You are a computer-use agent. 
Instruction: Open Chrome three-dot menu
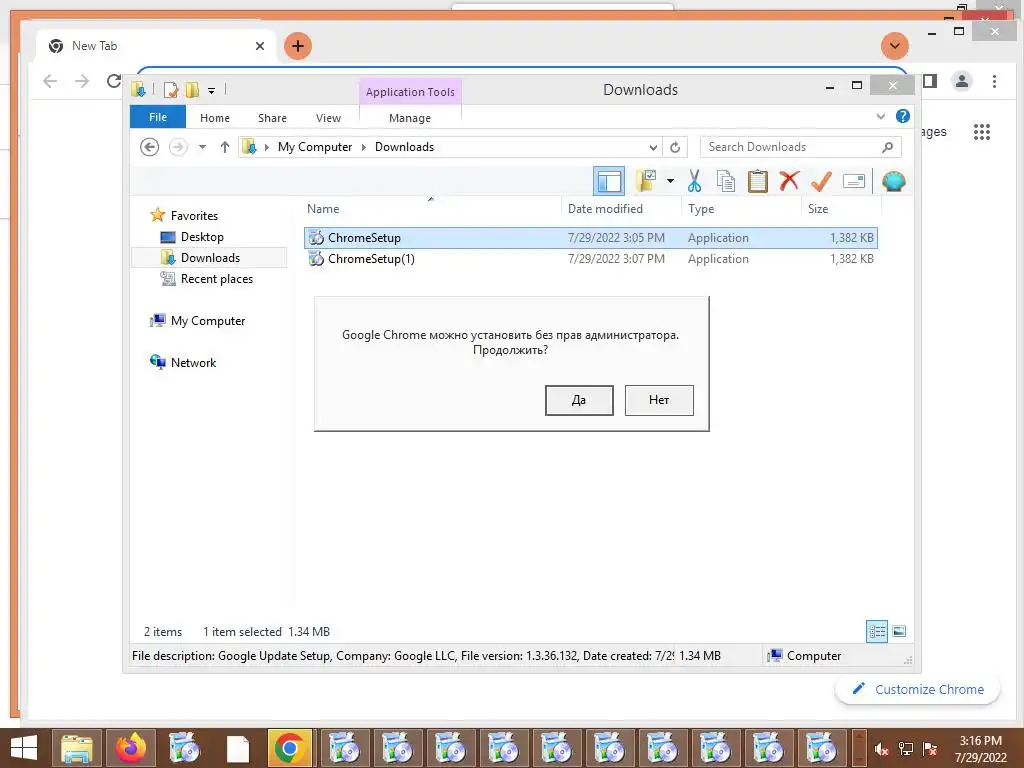(x=994, y=81)
